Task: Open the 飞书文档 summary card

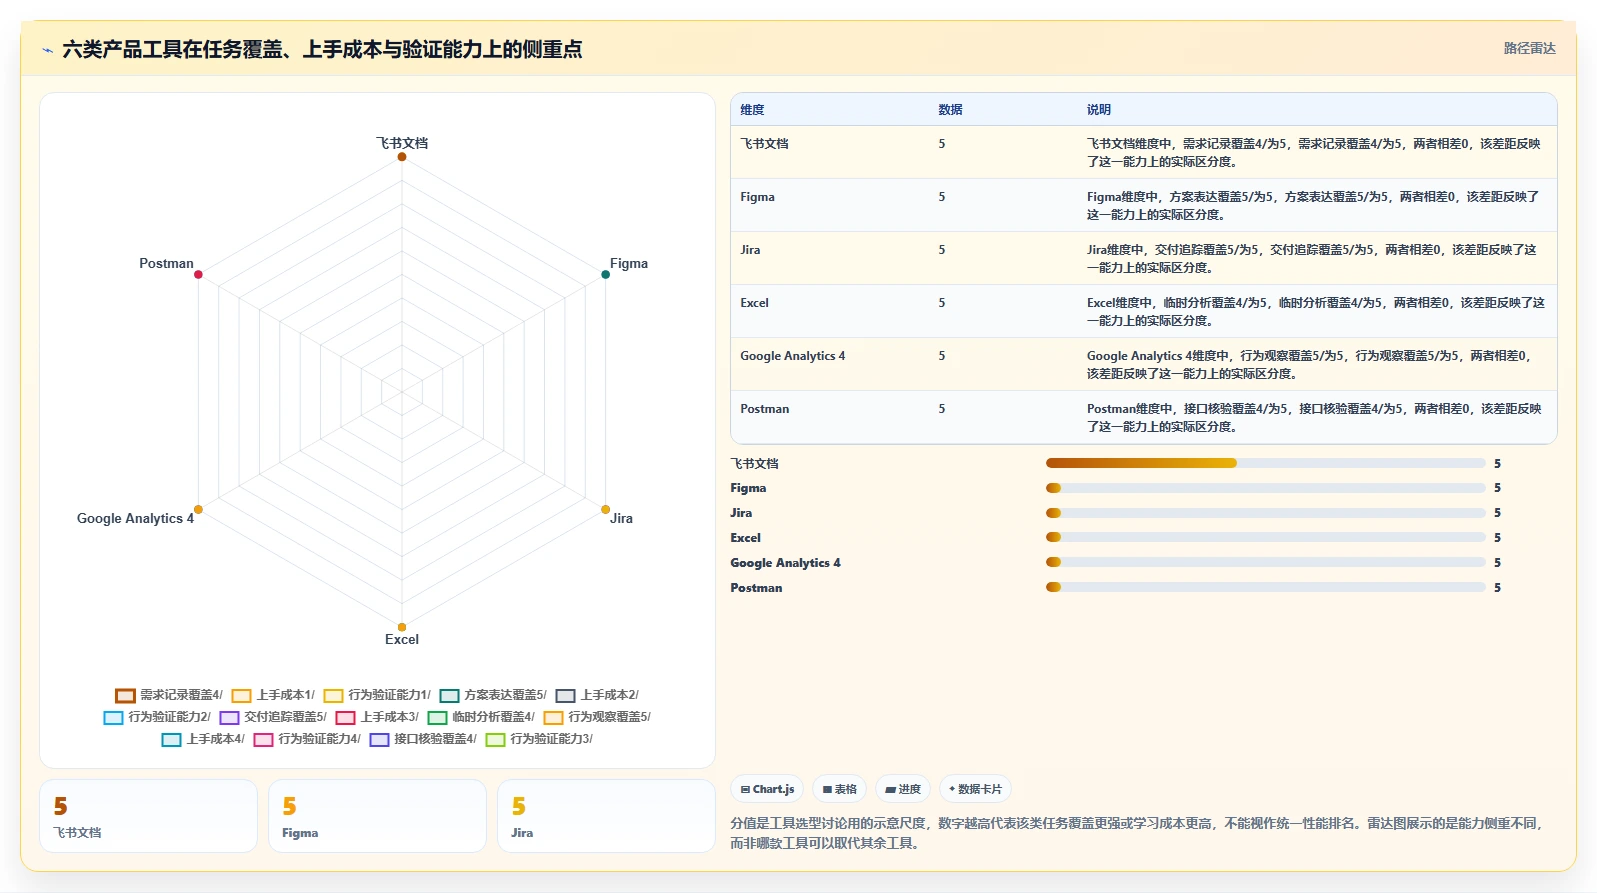Action: 148,816
